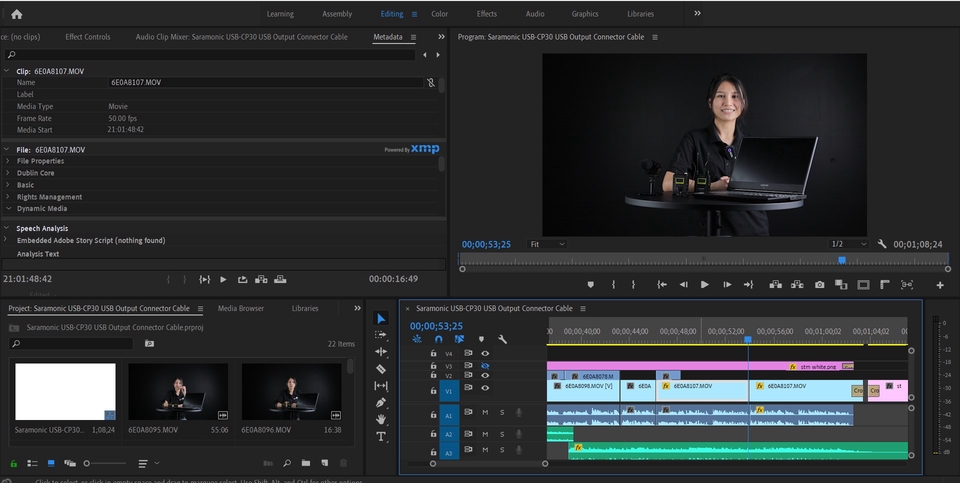Open the sort icons dropdown in Project
Image resolution: width=960 pixels, height=483 pixels.
point(147,463)
